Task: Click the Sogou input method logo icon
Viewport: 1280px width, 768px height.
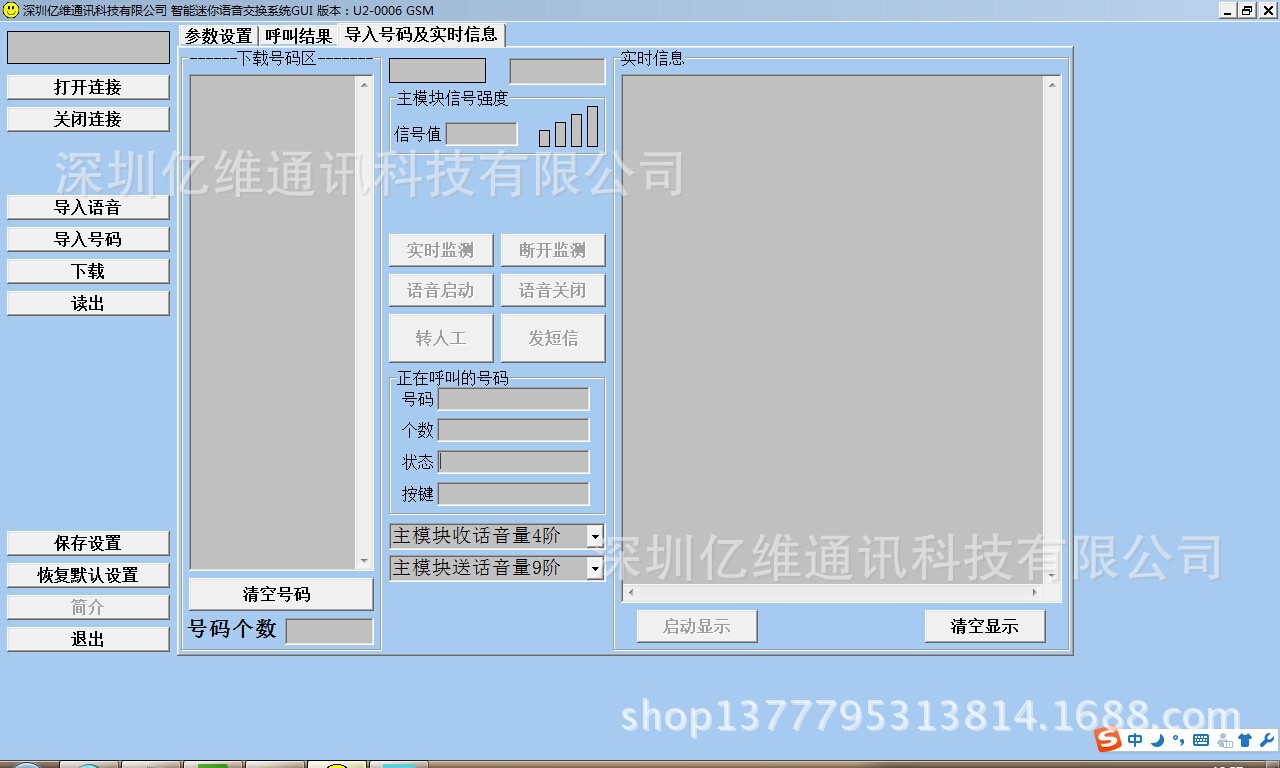Action: [x=1107, y=739]
